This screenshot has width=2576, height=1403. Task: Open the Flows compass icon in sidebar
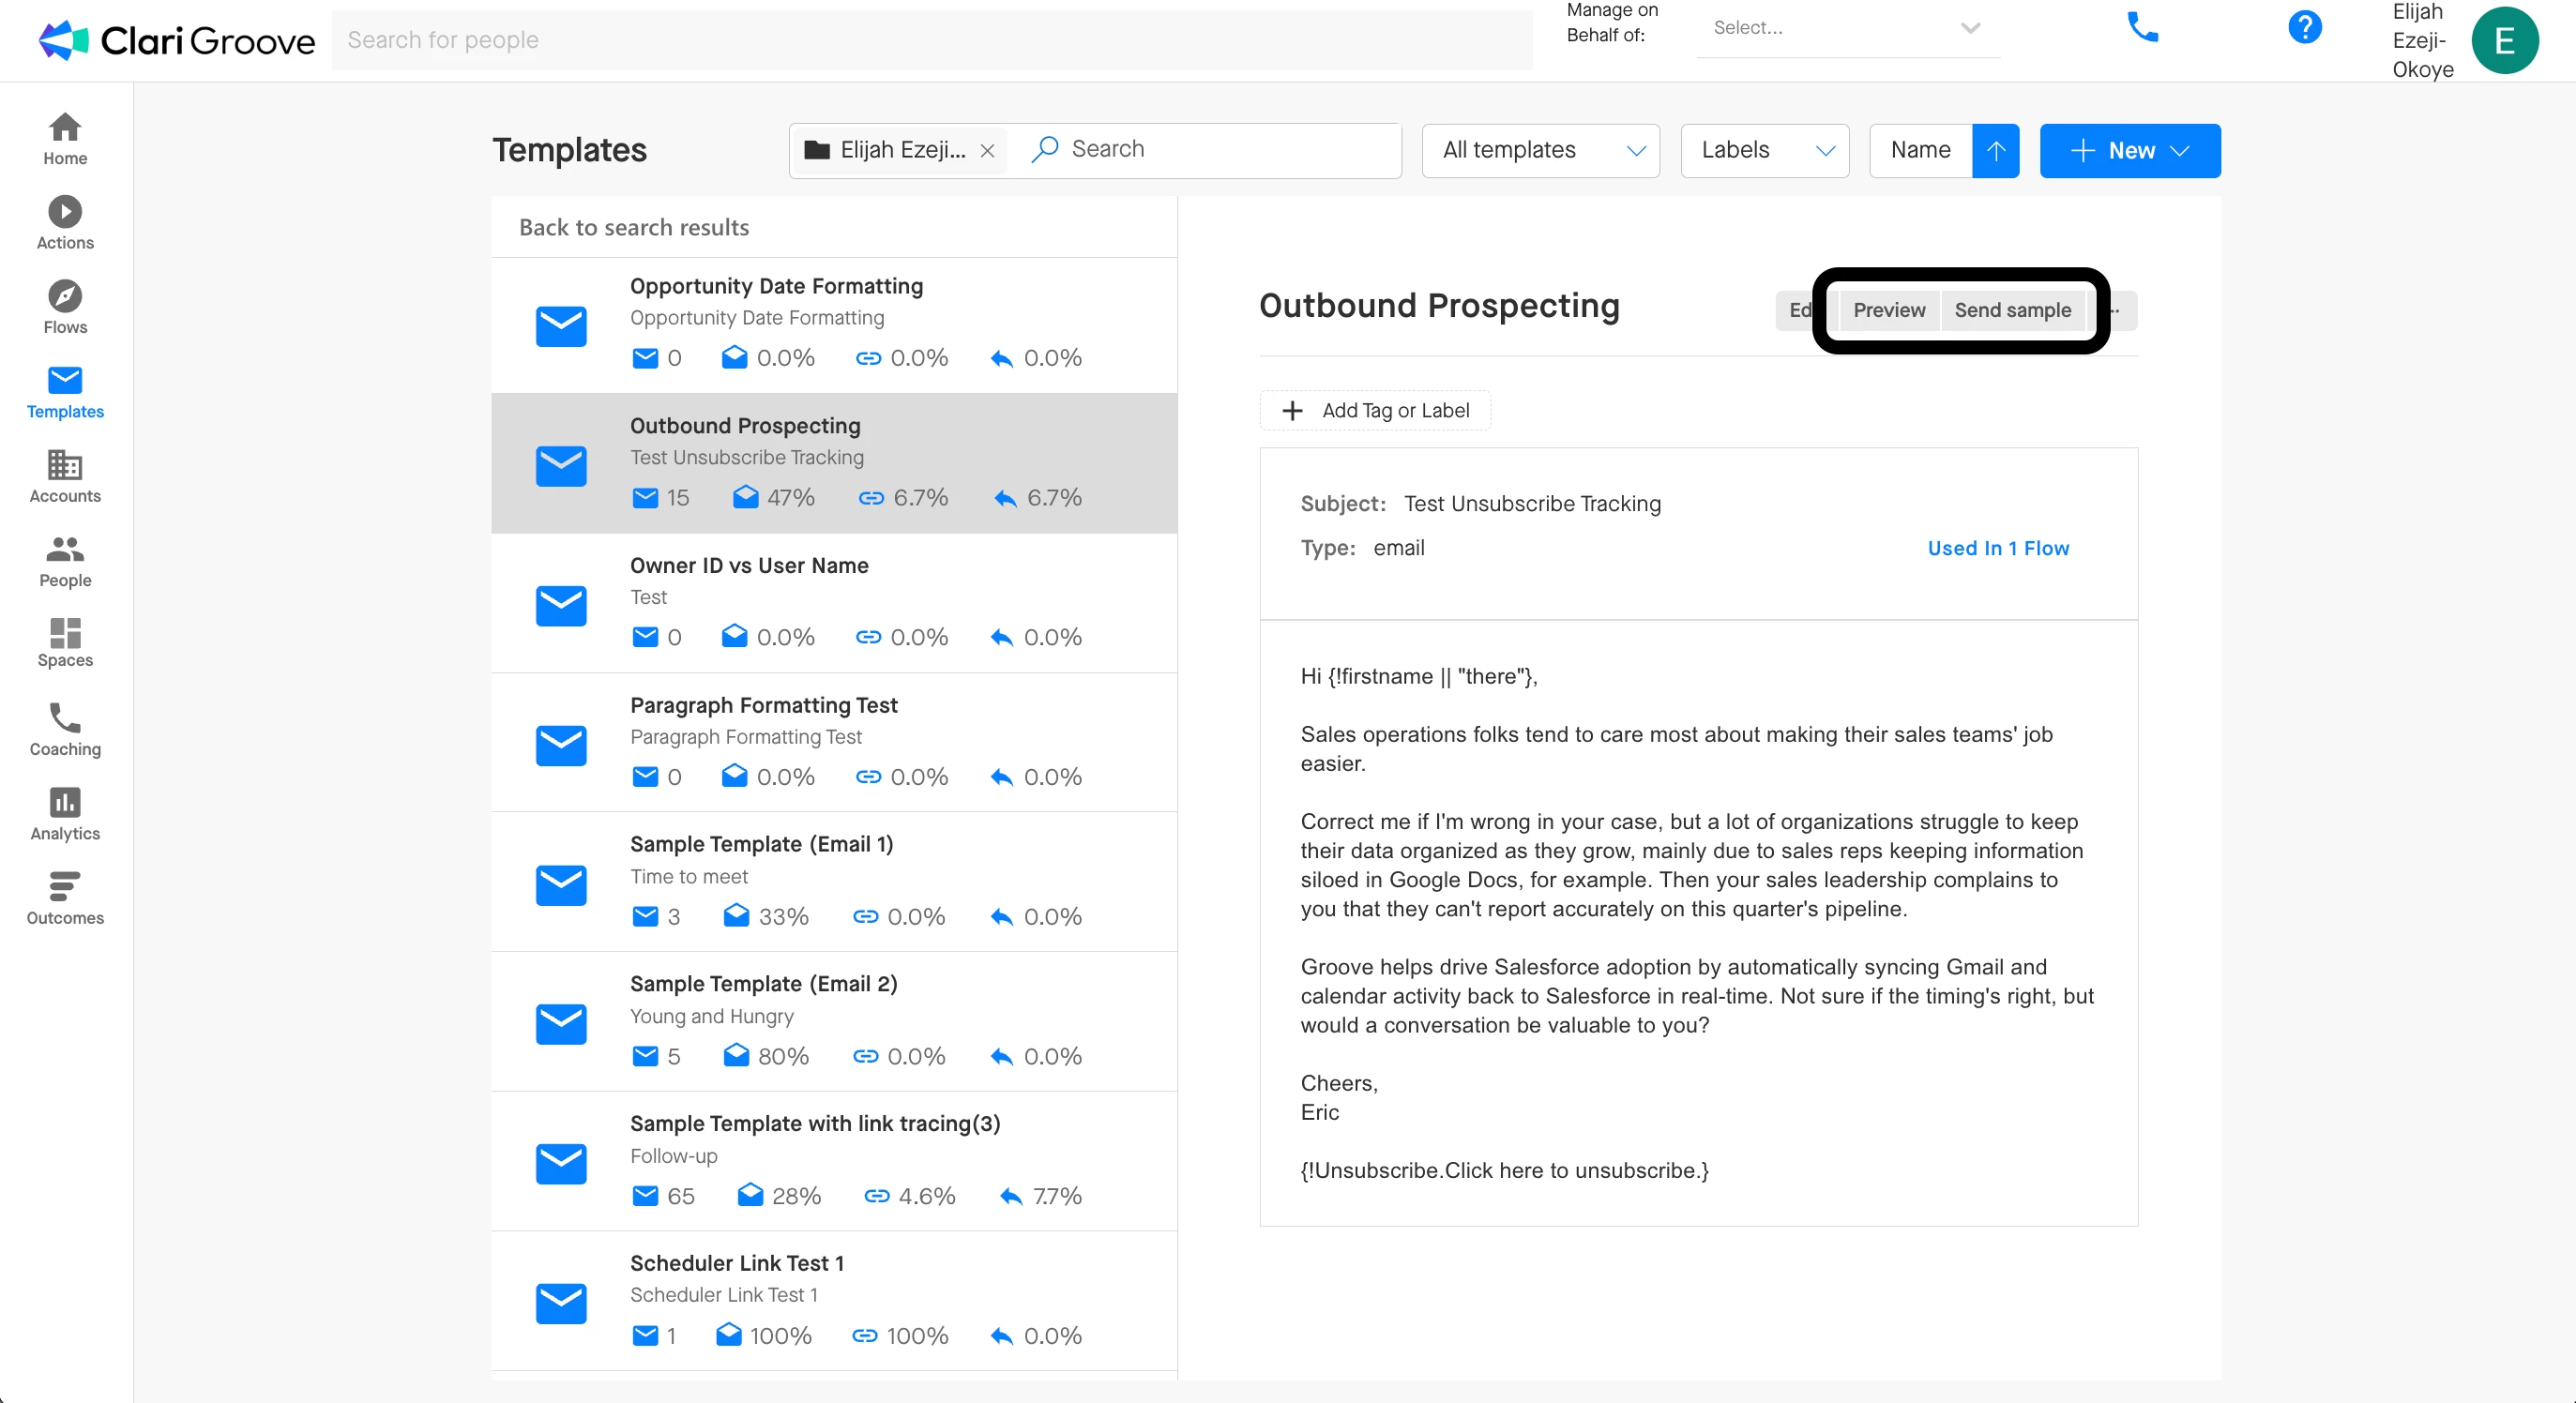coord(65,297)
